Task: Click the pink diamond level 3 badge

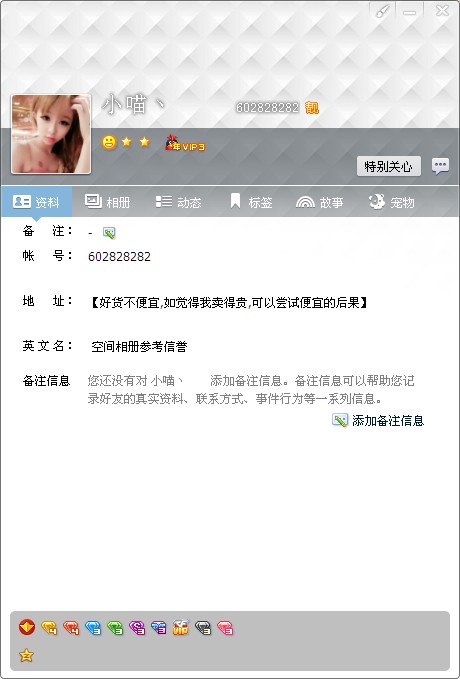Action: (225, 627)
